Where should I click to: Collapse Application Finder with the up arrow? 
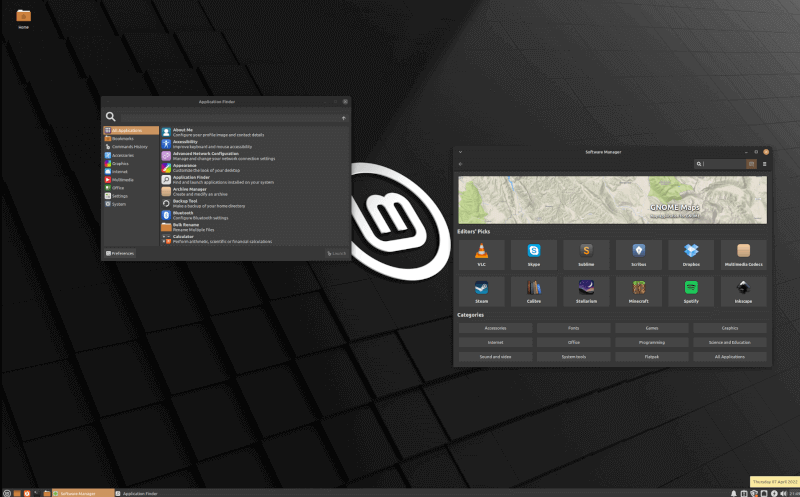343,117
